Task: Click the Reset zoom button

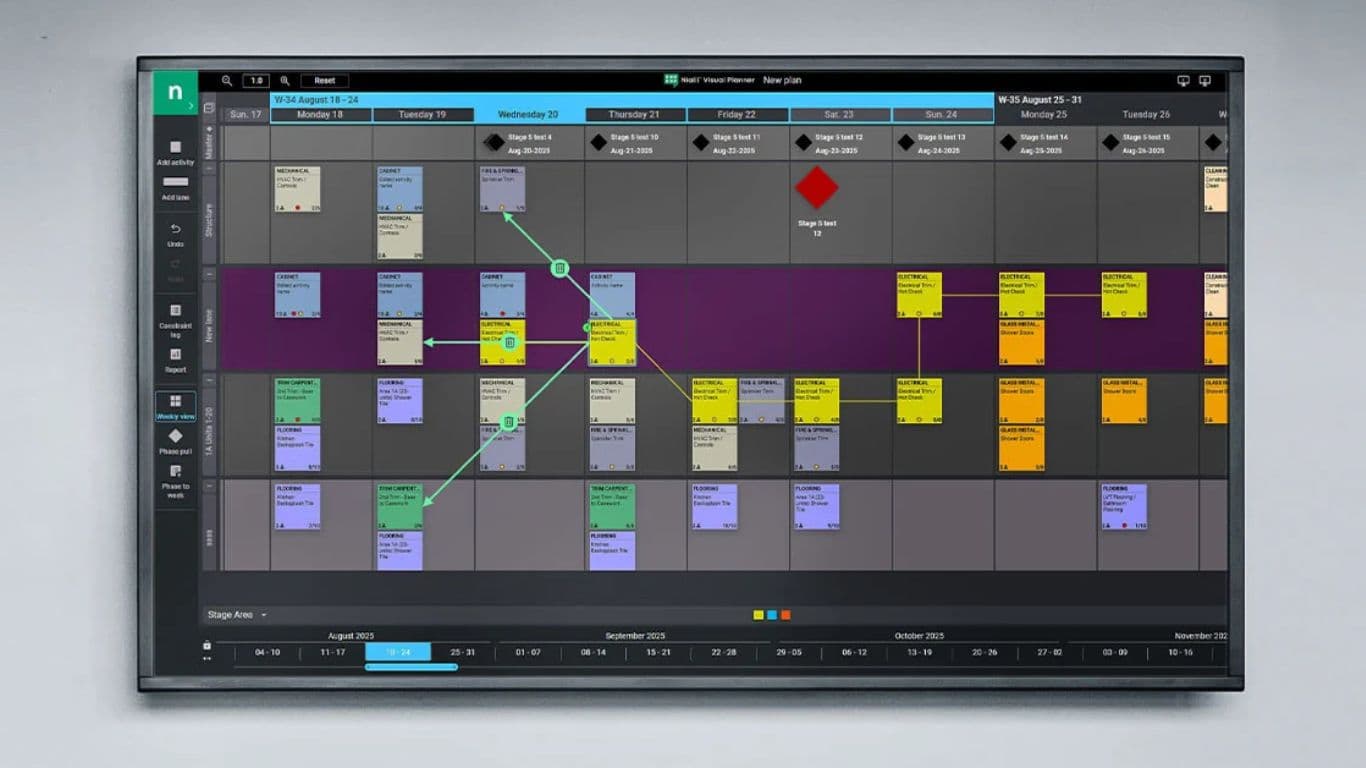Action: pos(325,81)
